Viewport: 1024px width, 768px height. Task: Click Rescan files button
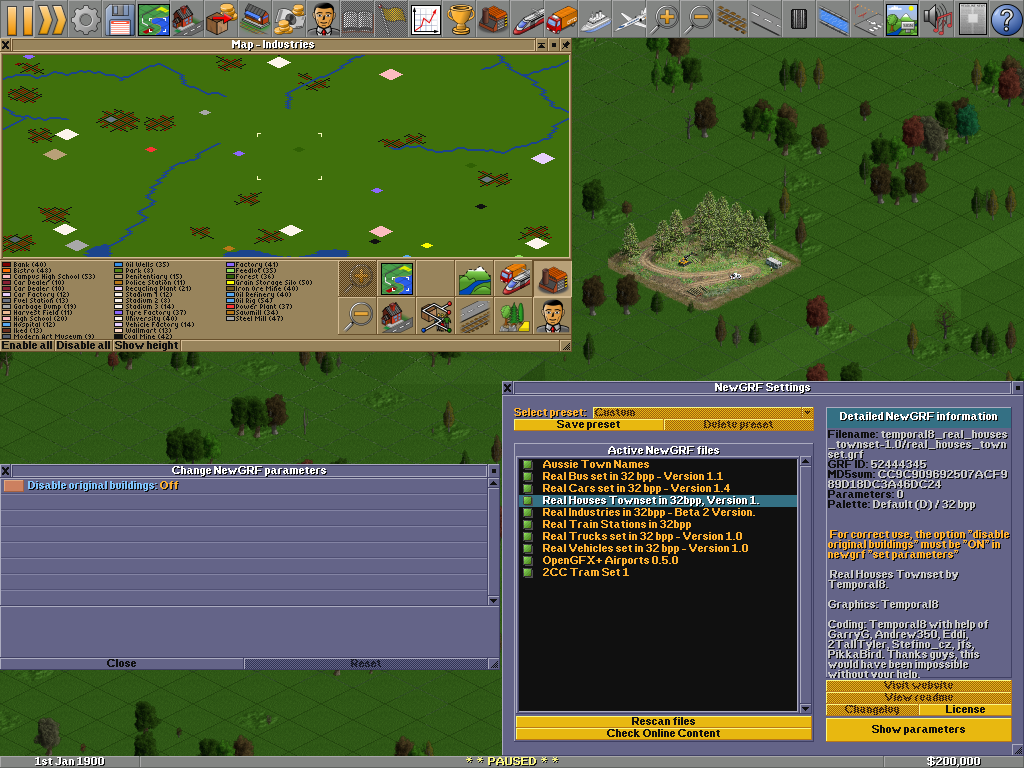[664, 721]
